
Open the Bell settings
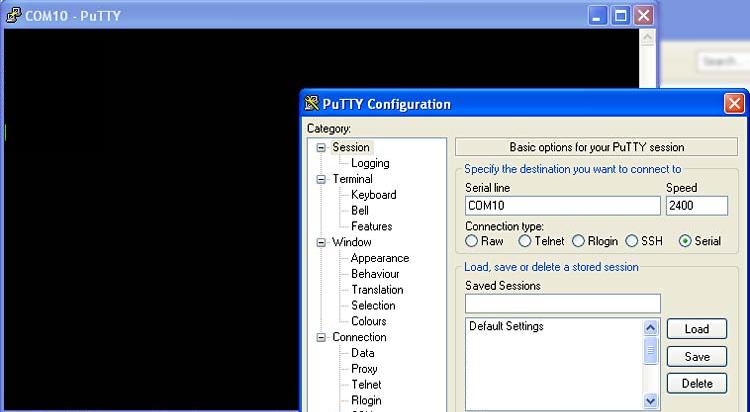pyautogui.click(x=360, y=210)
